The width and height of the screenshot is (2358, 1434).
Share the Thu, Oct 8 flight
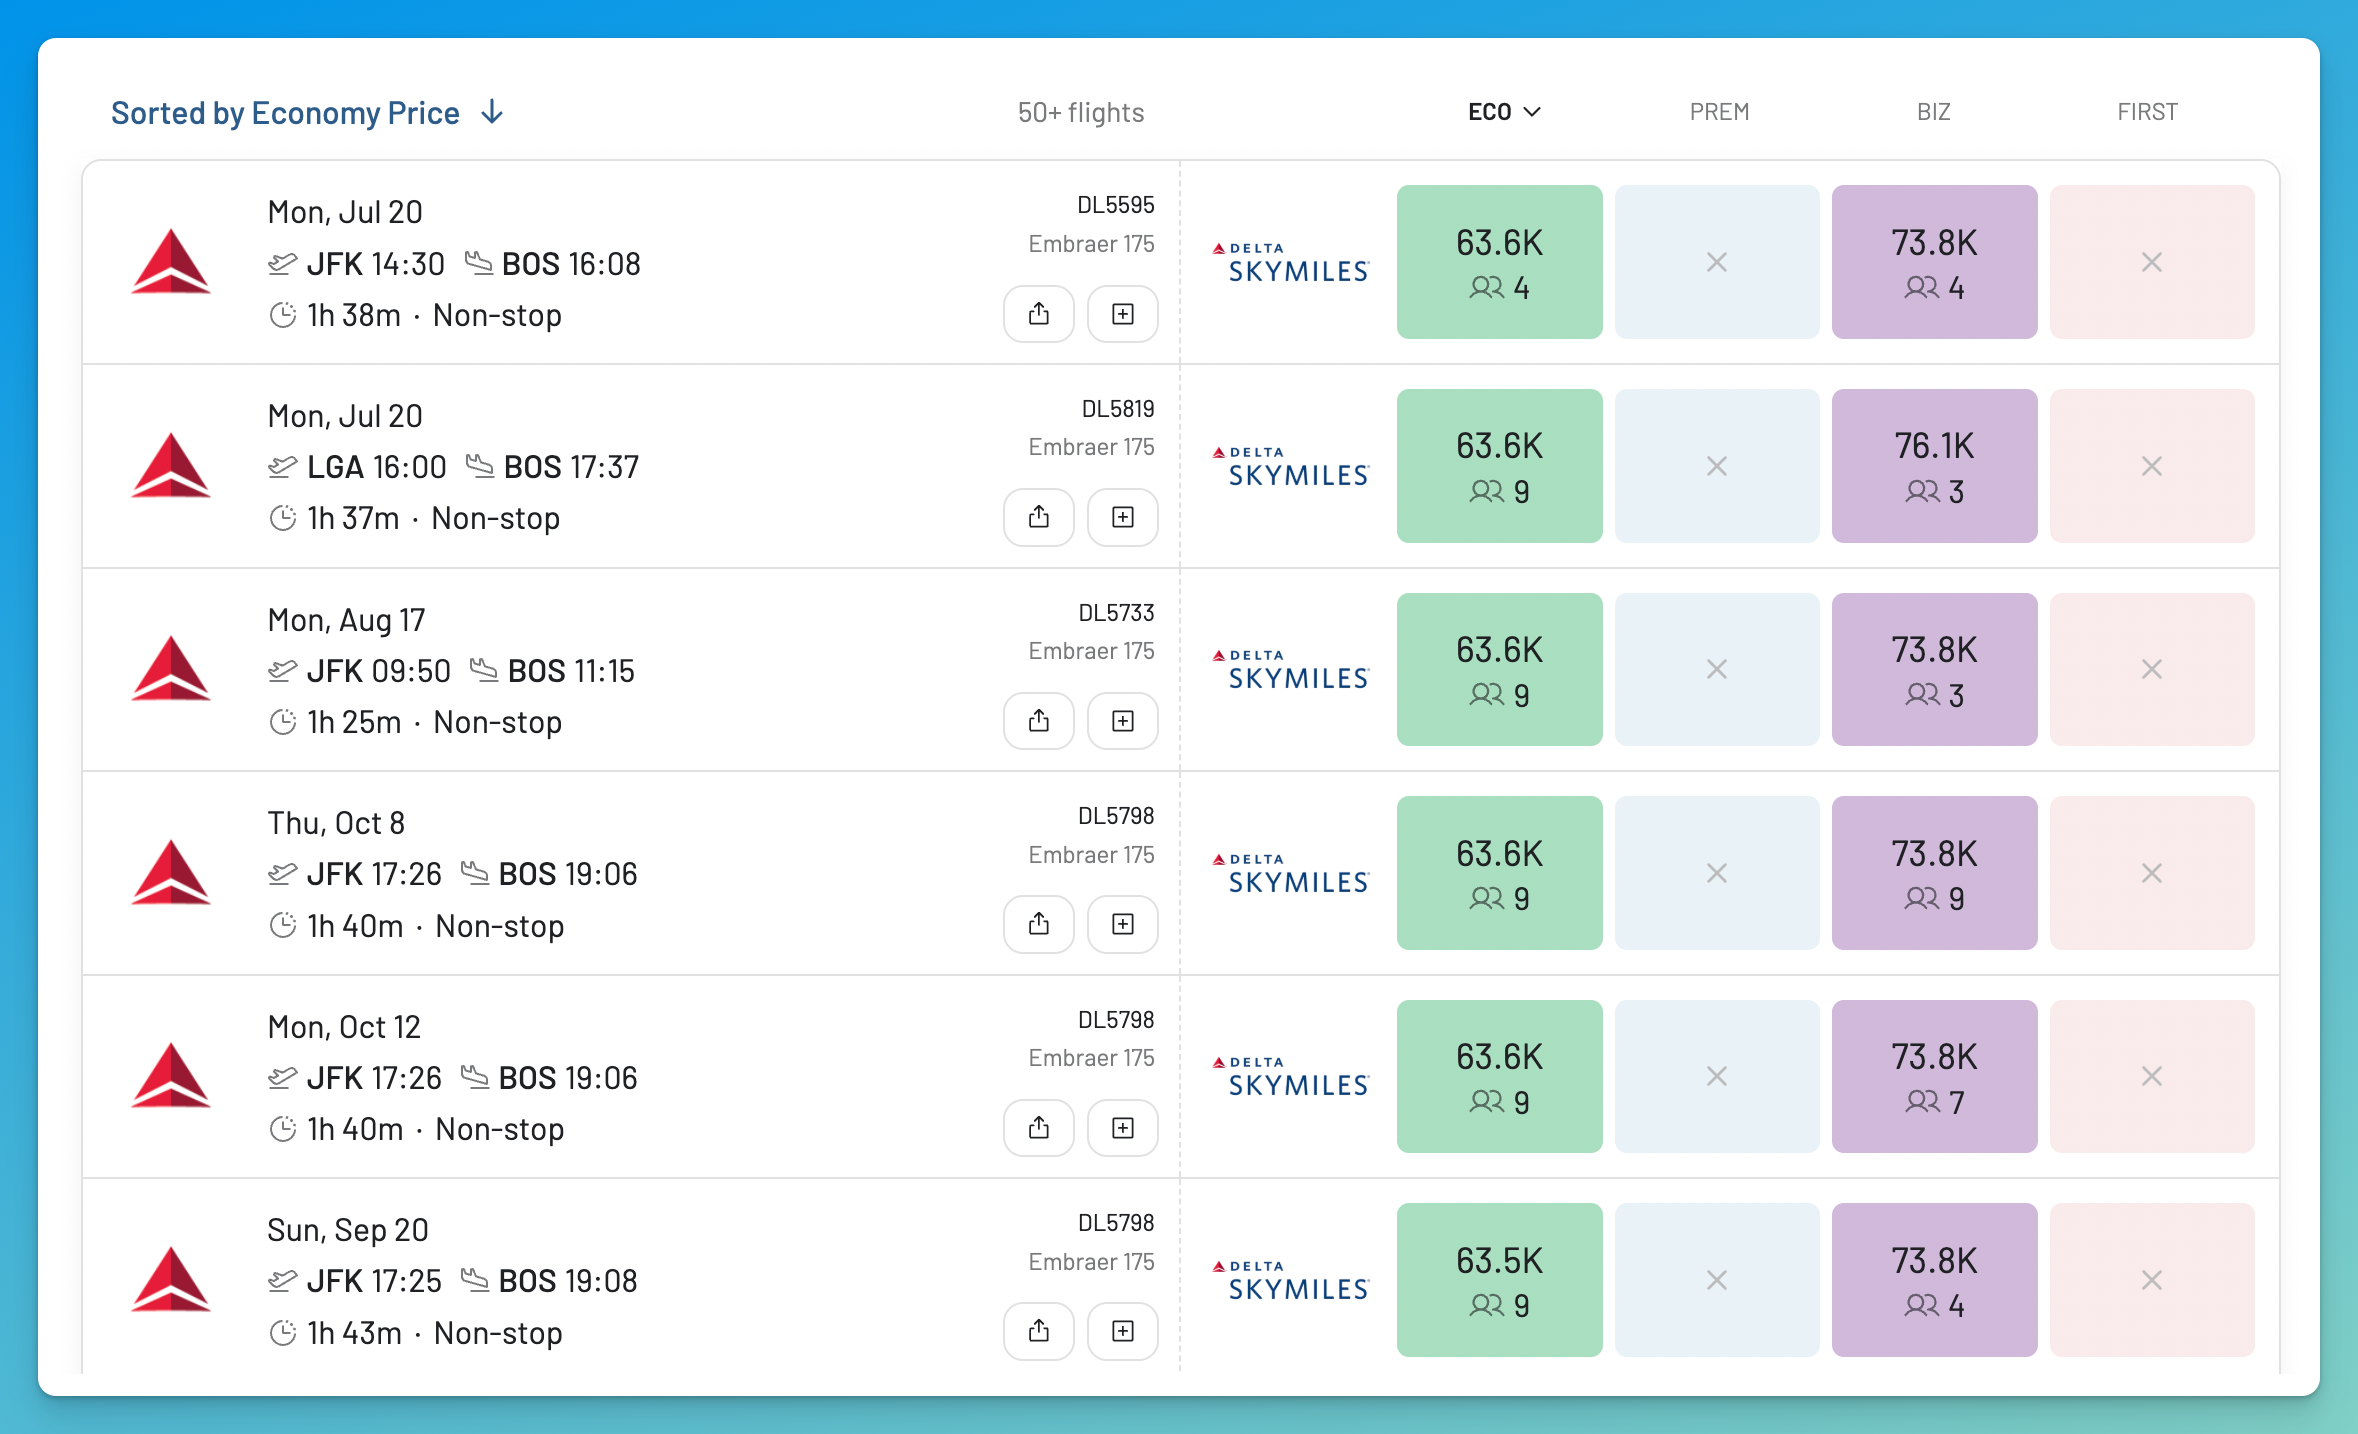coord(1039,924)
